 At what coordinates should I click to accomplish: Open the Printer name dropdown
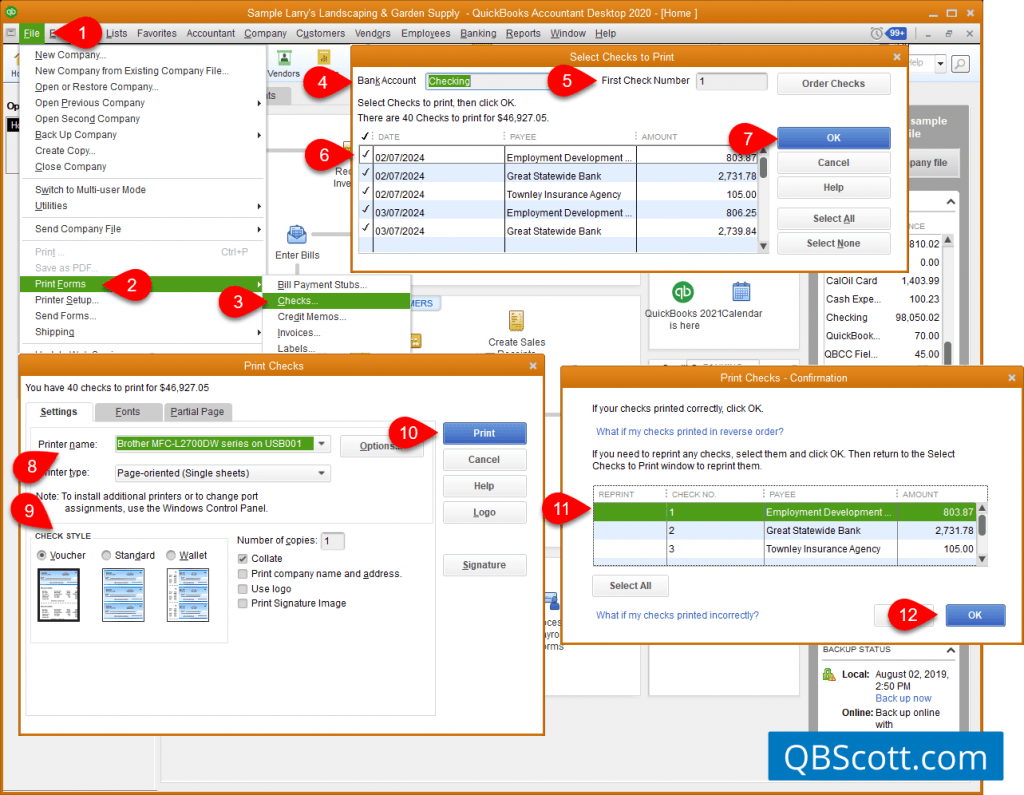tap(321, 444)
